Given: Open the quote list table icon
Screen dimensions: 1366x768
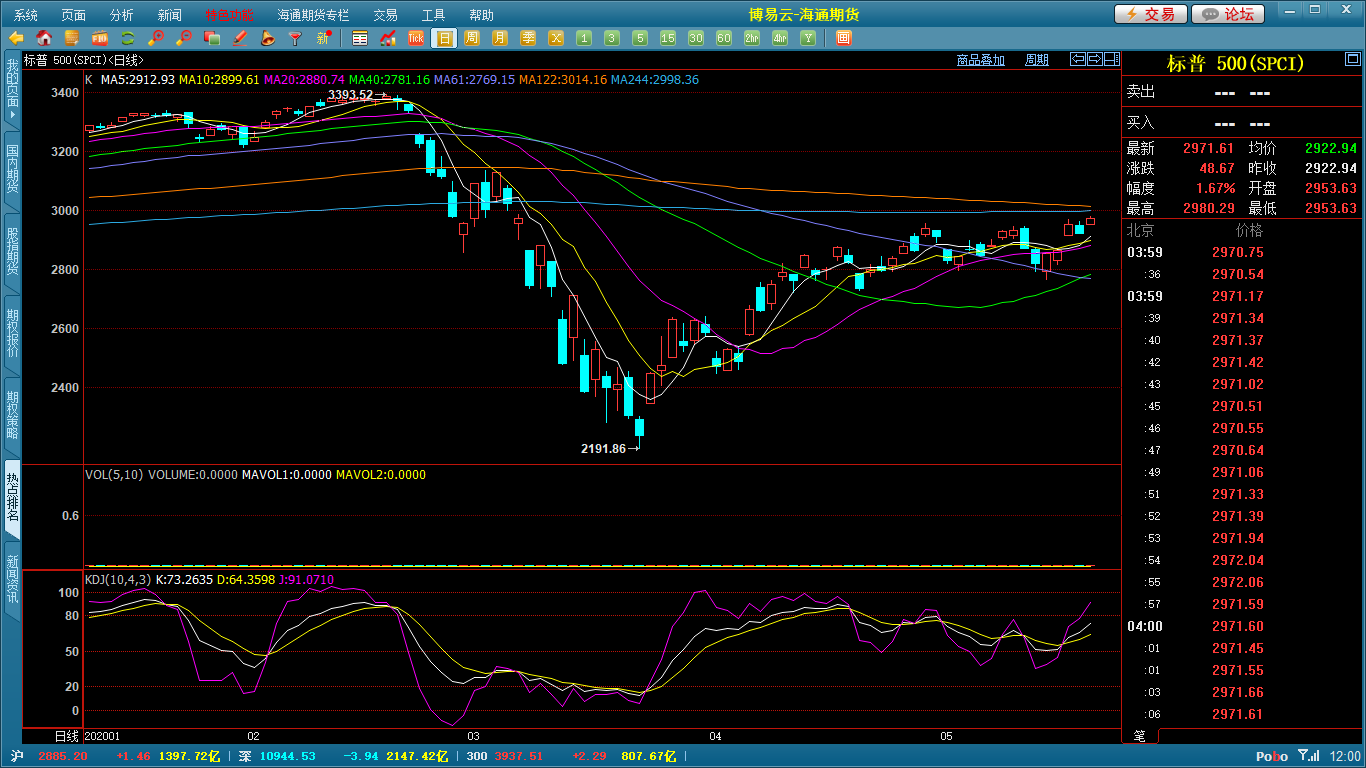Looking at the screenshot, I should click(x=360, y=38).
